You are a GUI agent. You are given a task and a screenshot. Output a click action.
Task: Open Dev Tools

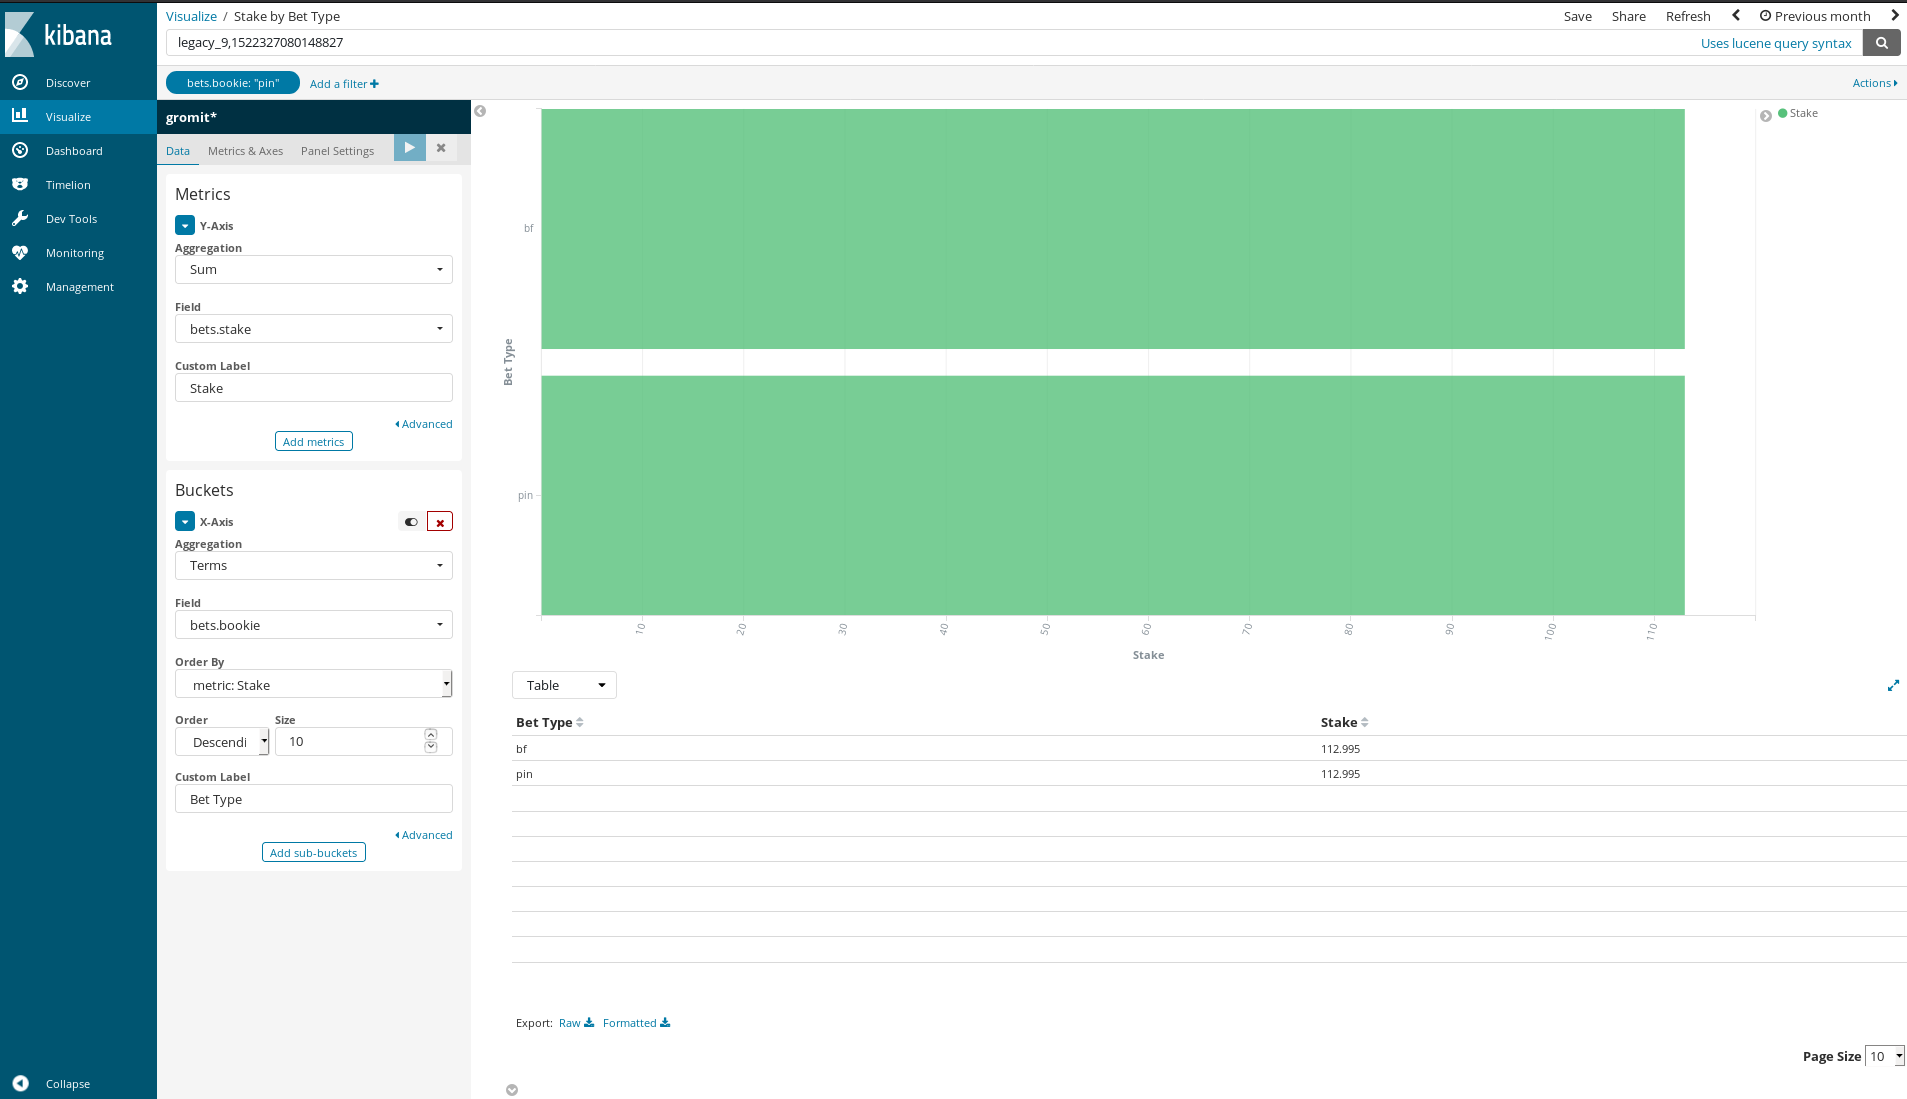pyautogui.click(x=70, y=218)
